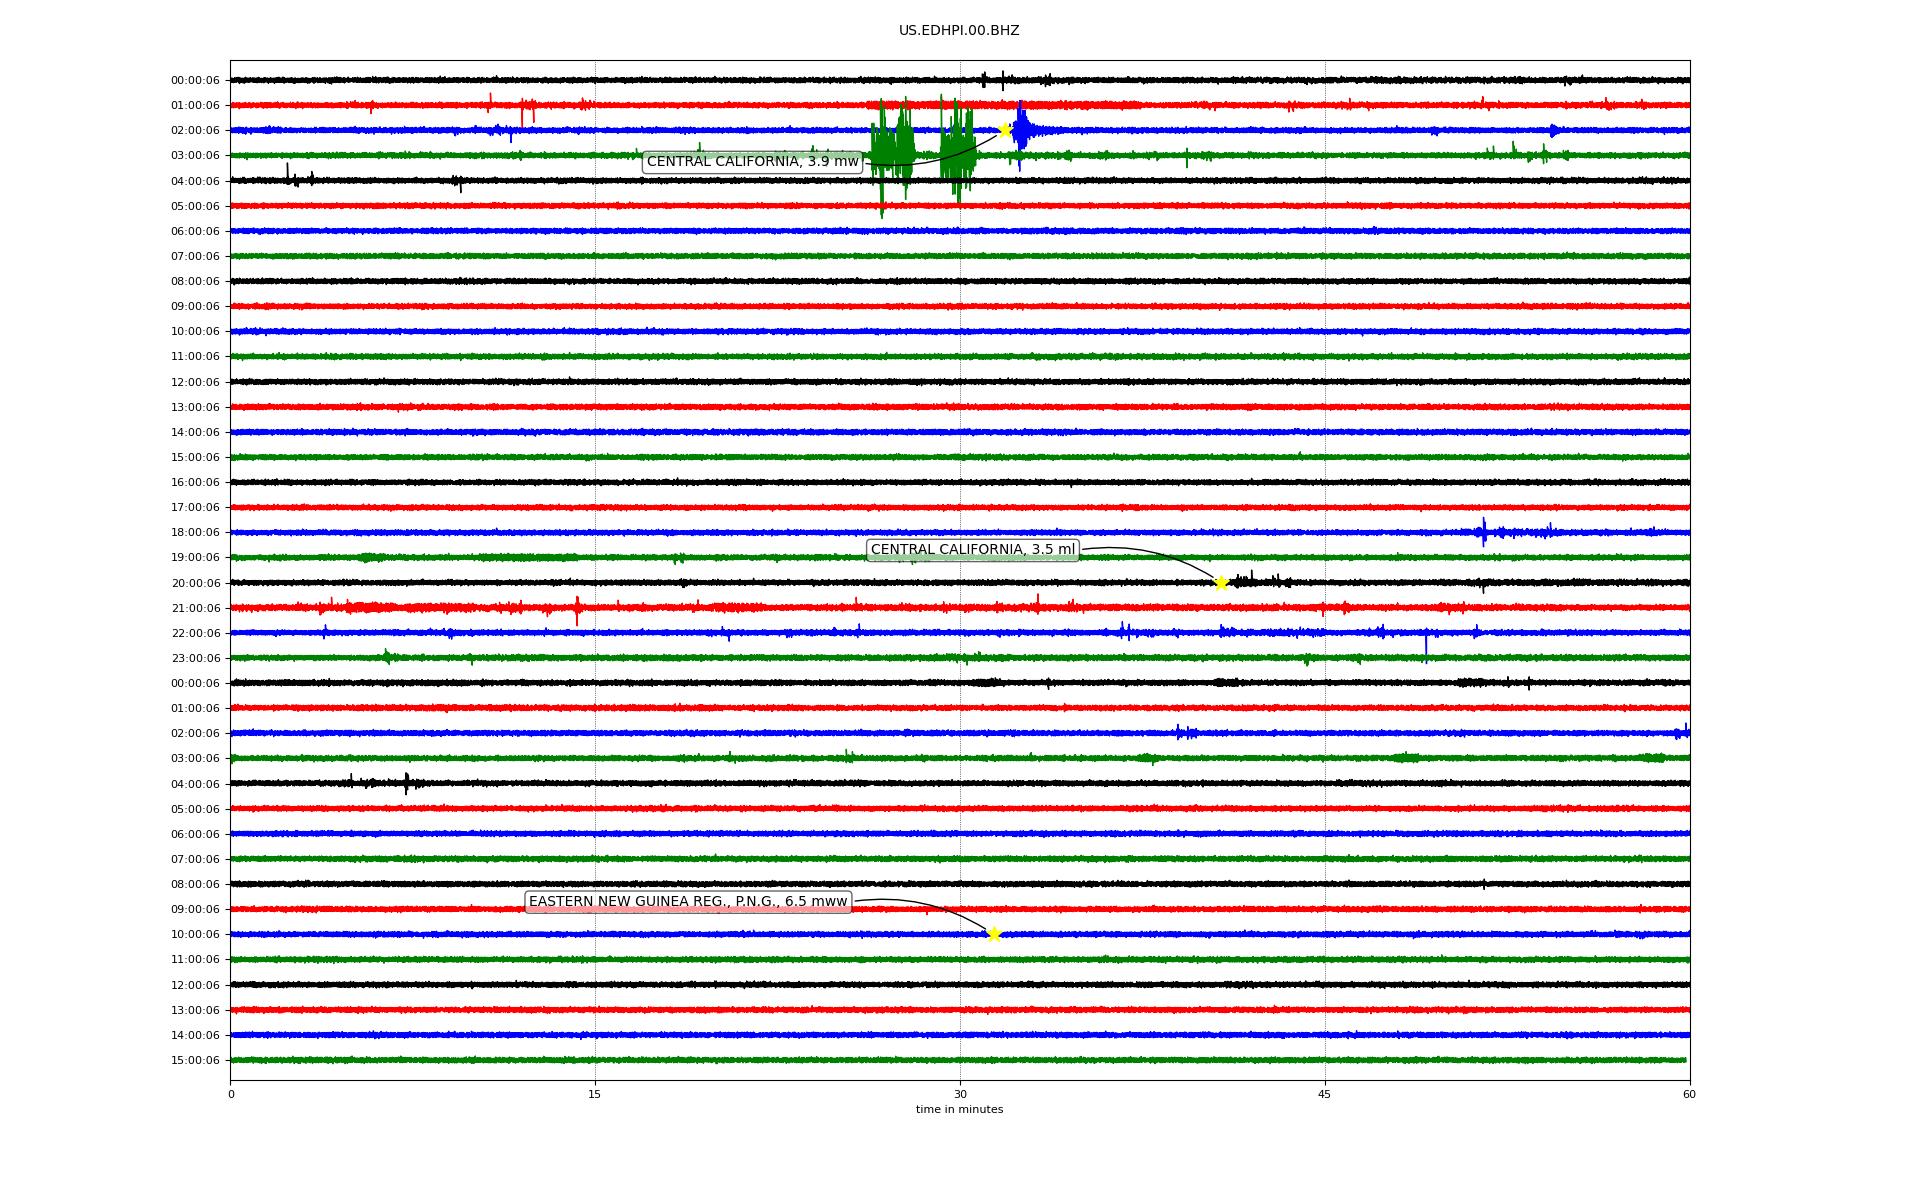Click the Central California 3.5 ml label

pyautogui.click(x=972, y=550)
